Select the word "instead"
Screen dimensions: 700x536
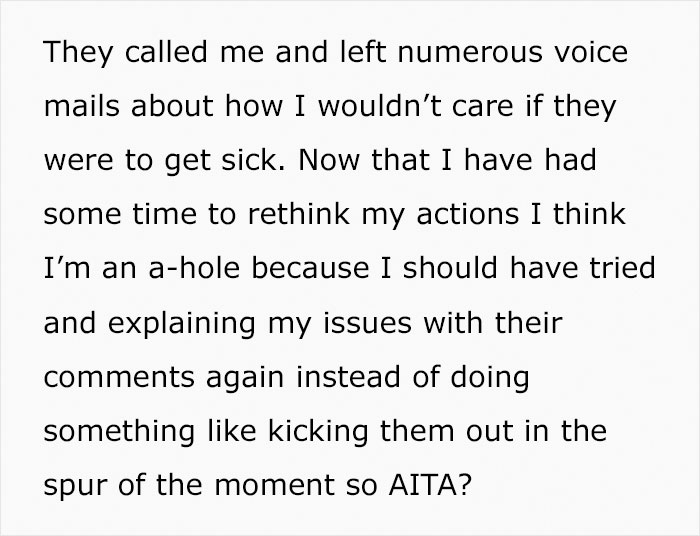[x=348, y=377]
